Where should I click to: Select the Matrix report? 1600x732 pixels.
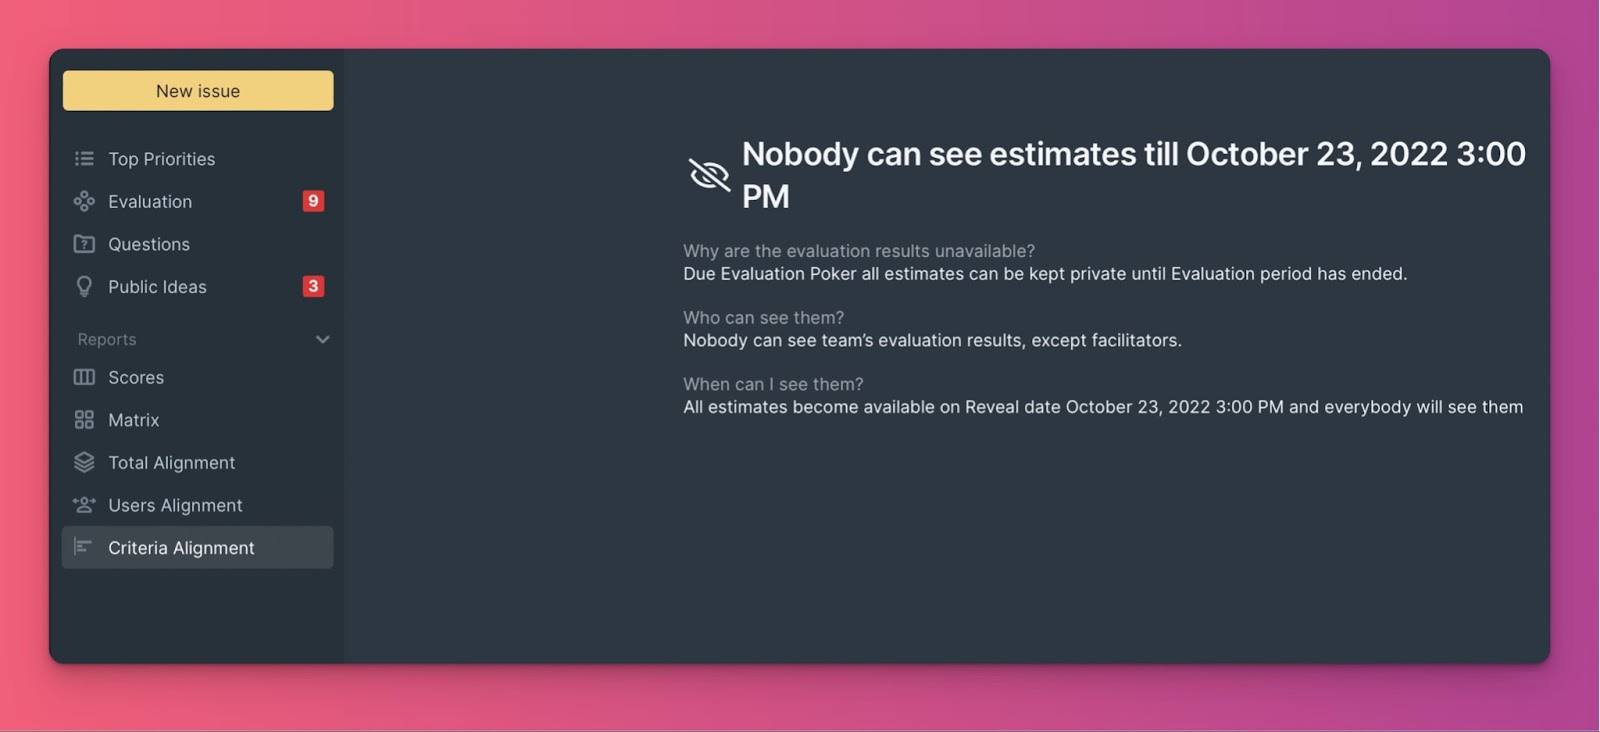(134, 420)
